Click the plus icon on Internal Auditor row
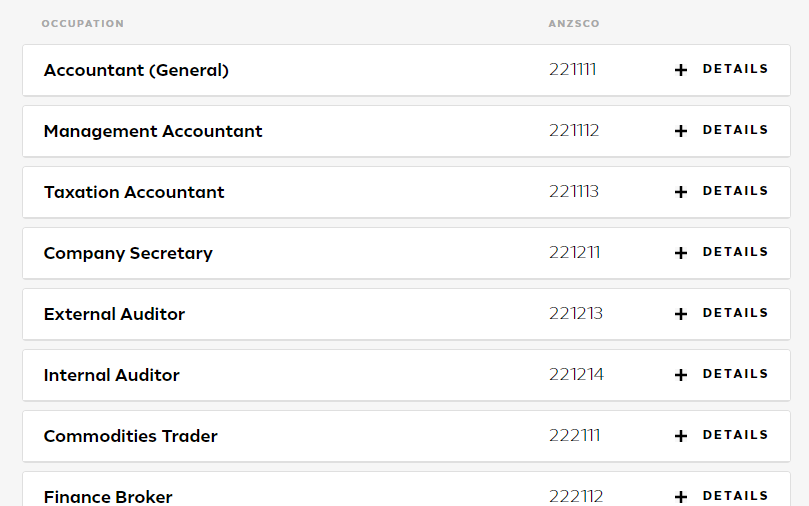 click(681, 375)
